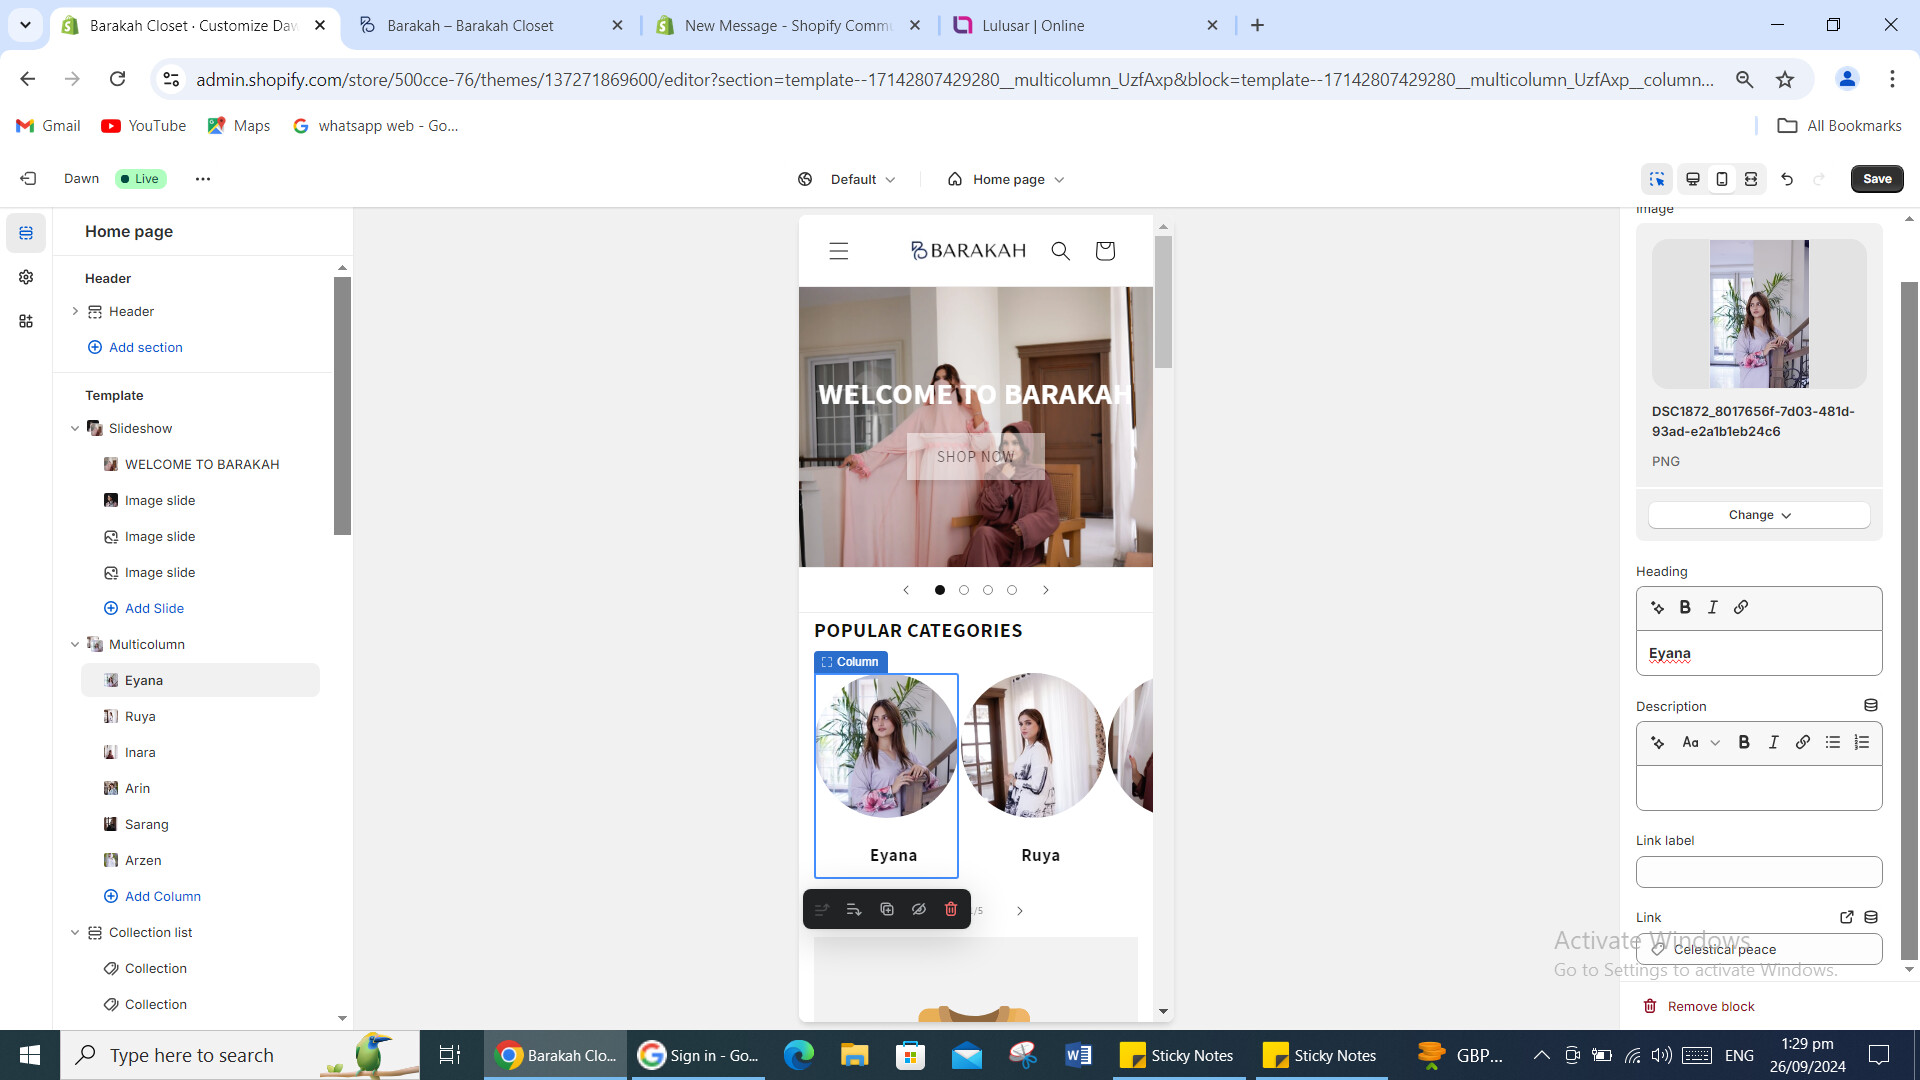
Task: Click the Link label input field
Action: coord(1759,872)
